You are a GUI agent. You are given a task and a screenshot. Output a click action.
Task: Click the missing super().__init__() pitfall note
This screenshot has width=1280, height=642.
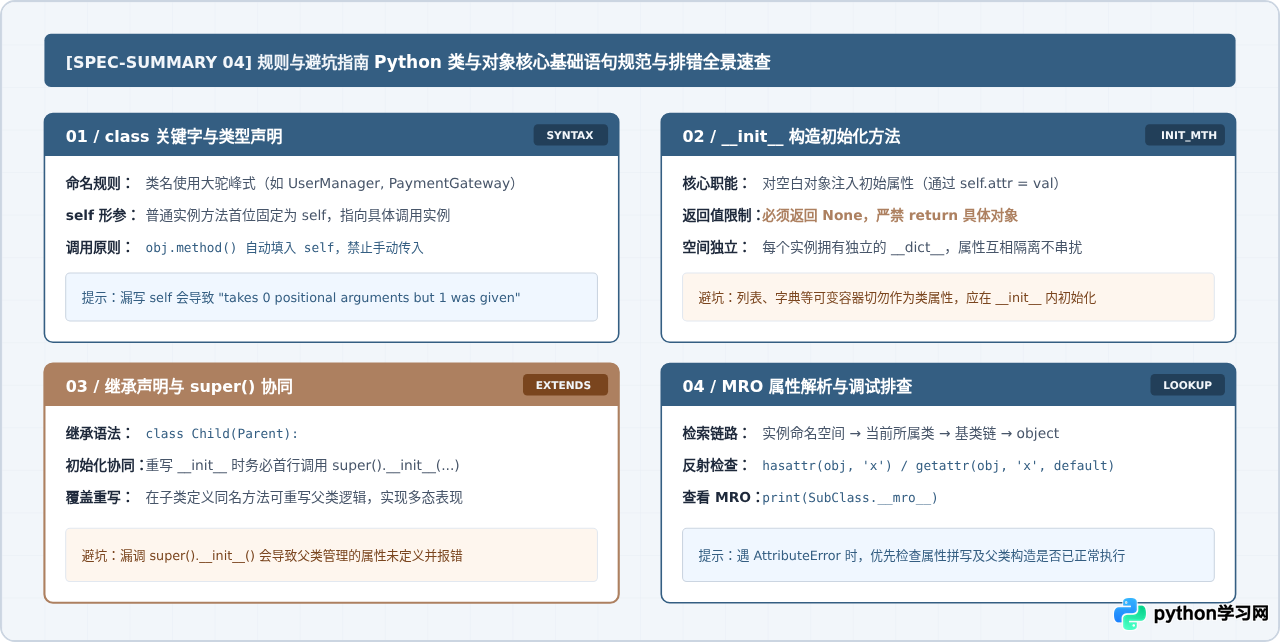(x=332, y=555)
